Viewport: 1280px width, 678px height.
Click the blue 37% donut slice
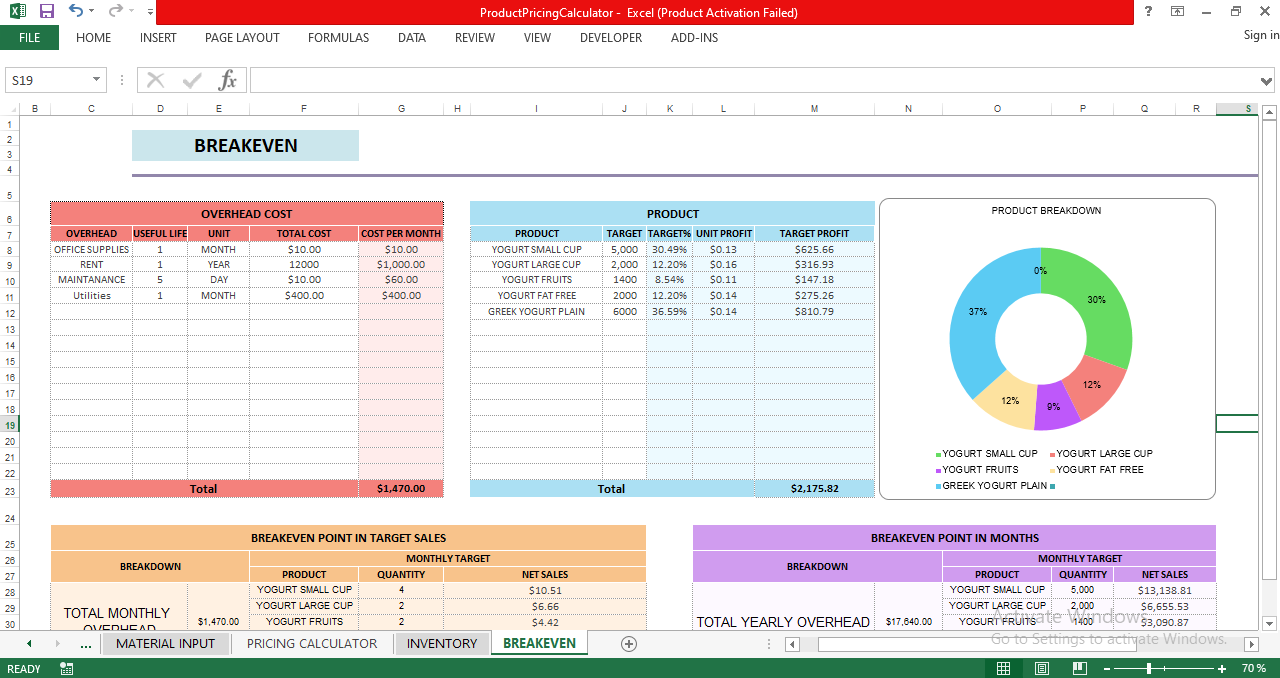pyautogui.click(x=977, y=311)
